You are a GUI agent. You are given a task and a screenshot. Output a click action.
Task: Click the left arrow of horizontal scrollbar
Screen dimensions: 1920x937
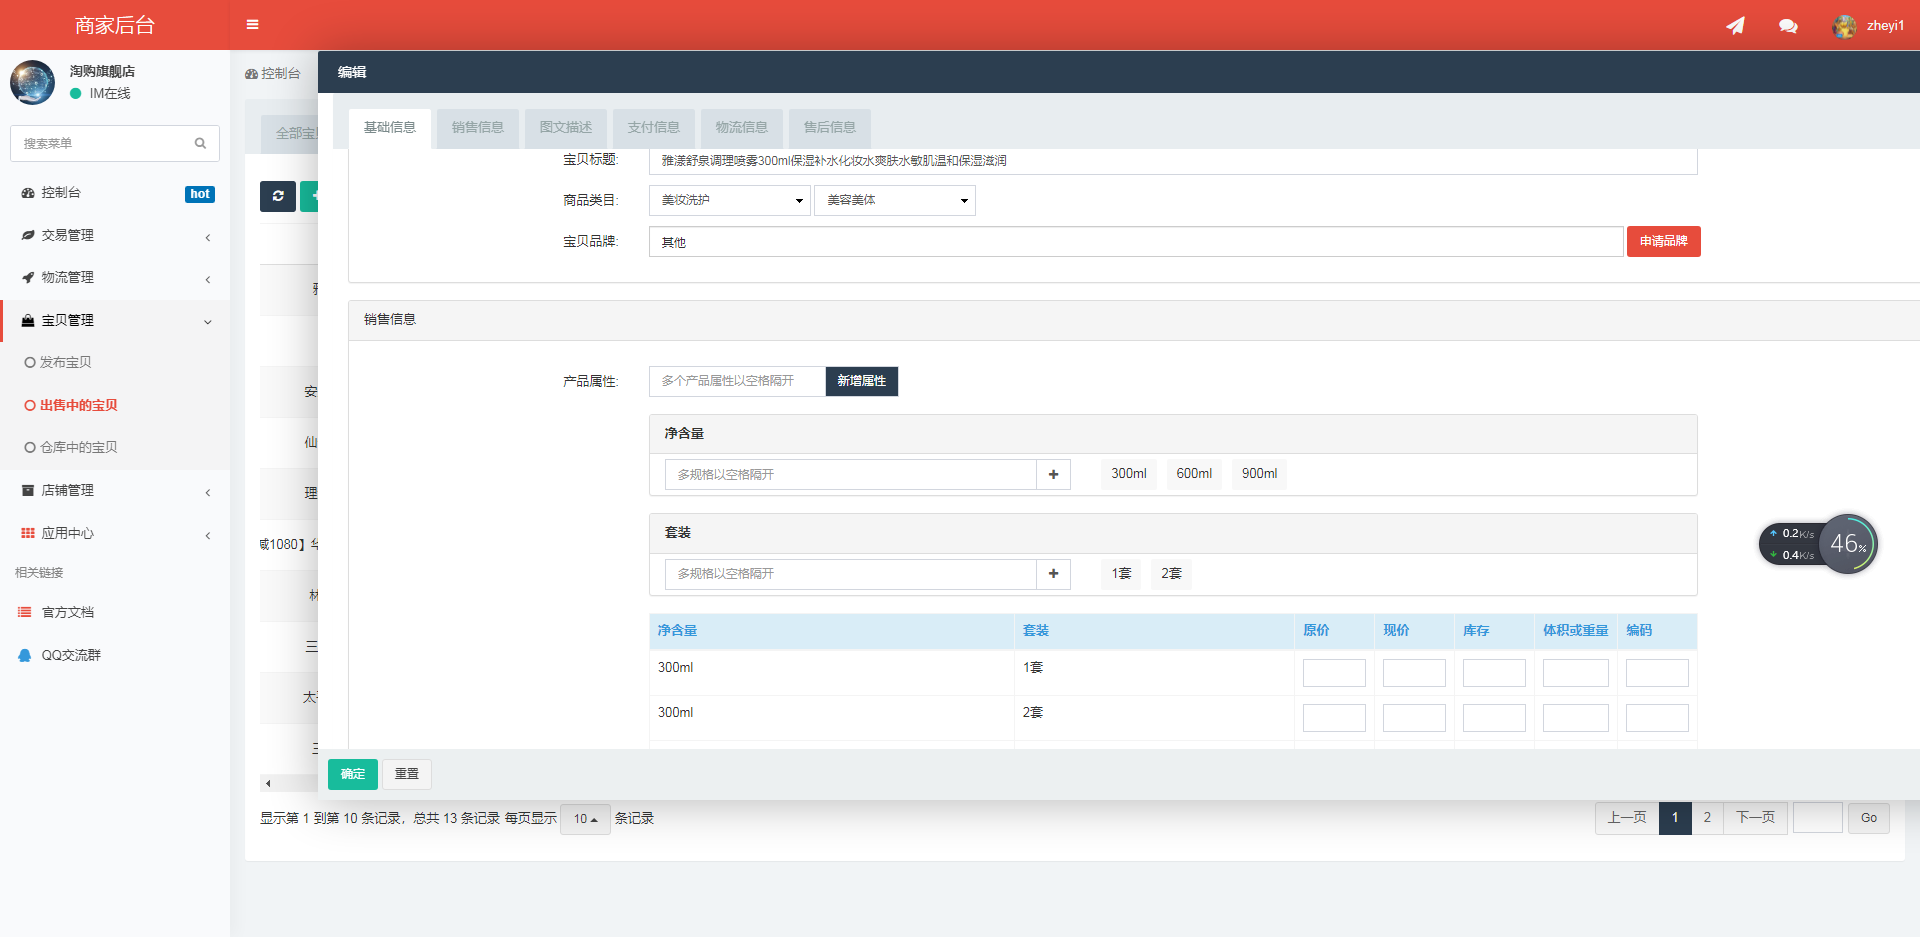268,783
